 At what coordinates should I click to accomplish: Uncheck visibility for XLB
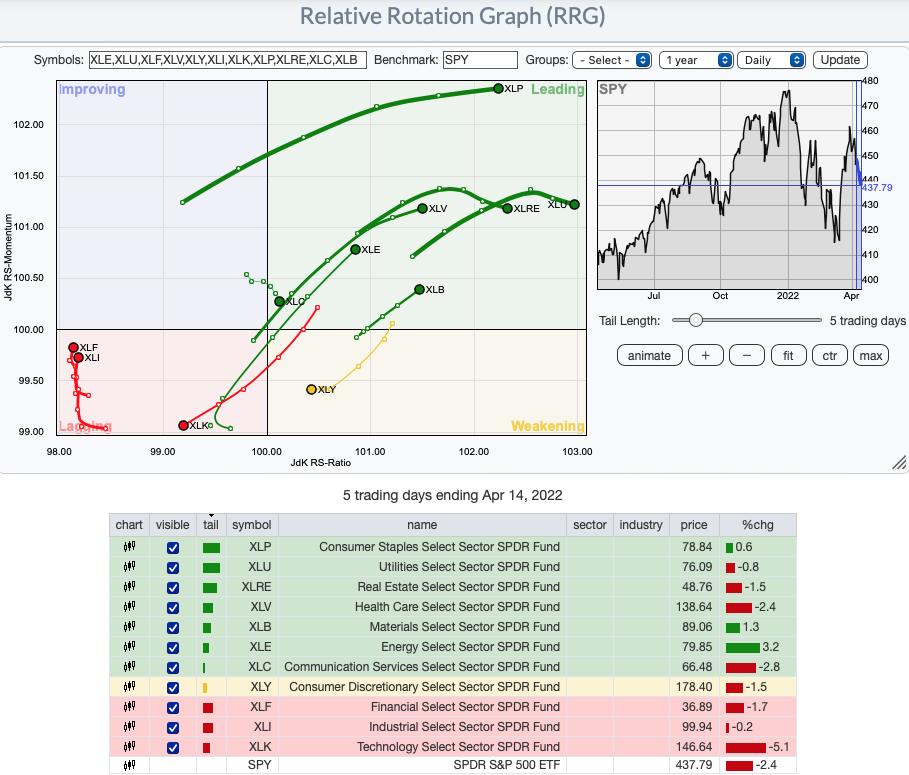(173, 628)
